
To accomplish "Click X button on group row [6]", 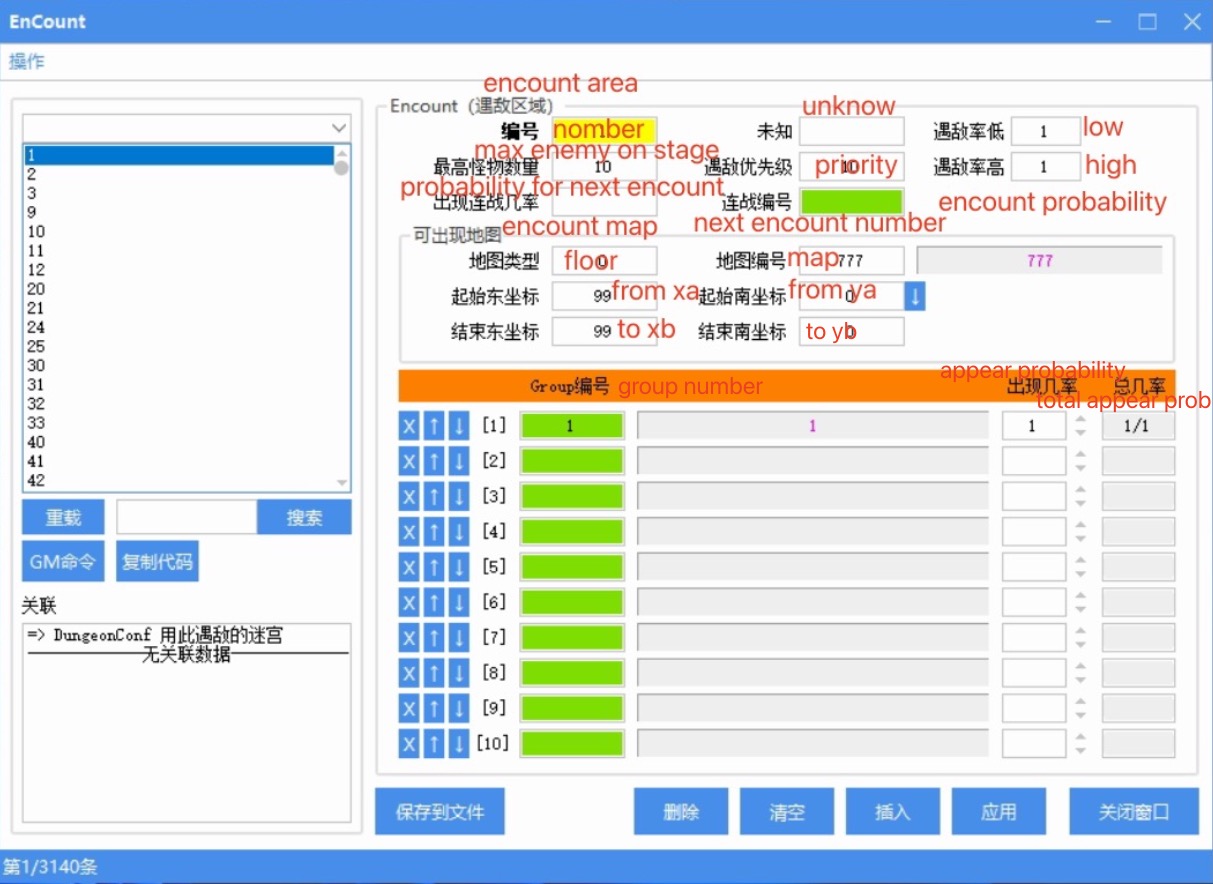I will pyautogui.click(x=409, y=602).
